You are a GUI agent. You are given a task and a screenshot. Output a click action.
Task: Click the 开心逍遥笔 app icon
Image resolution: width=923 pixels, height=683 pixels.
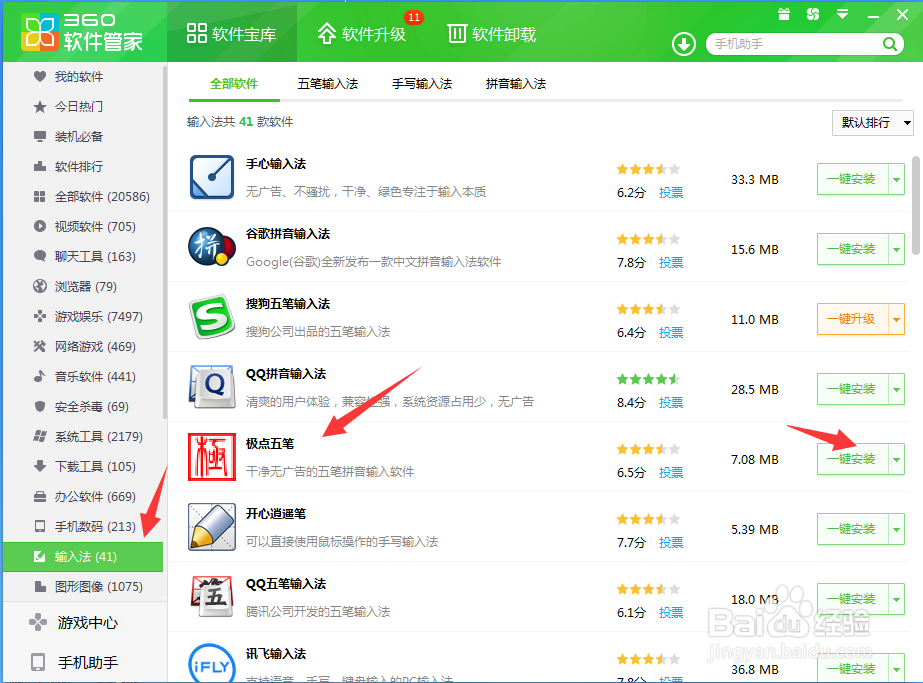[x=212, y=527]
